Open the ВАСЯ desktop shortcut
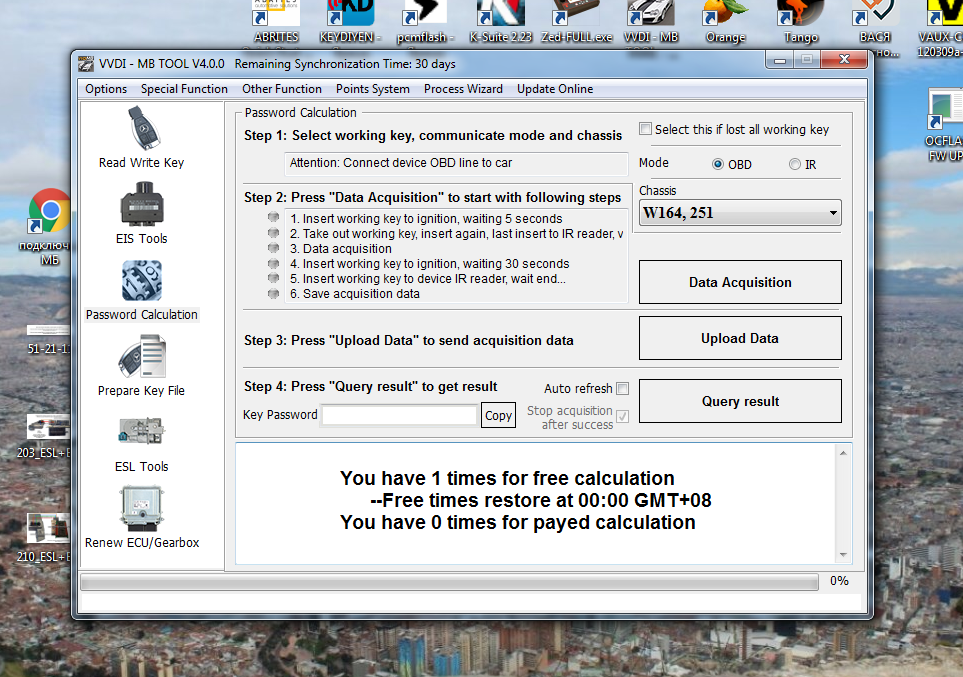This screenshot has height=677, width=963. pos(876,22)
